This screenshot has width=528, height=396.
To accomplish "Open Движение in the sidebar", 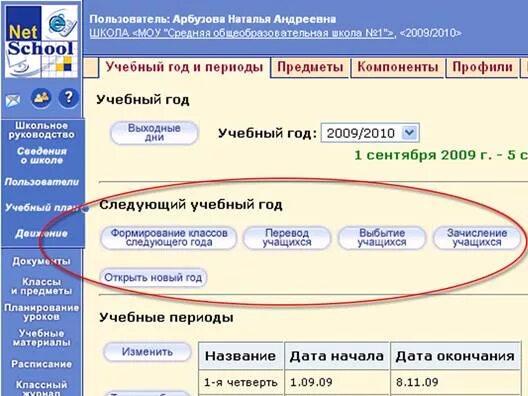I will click(x=41, y=233).
